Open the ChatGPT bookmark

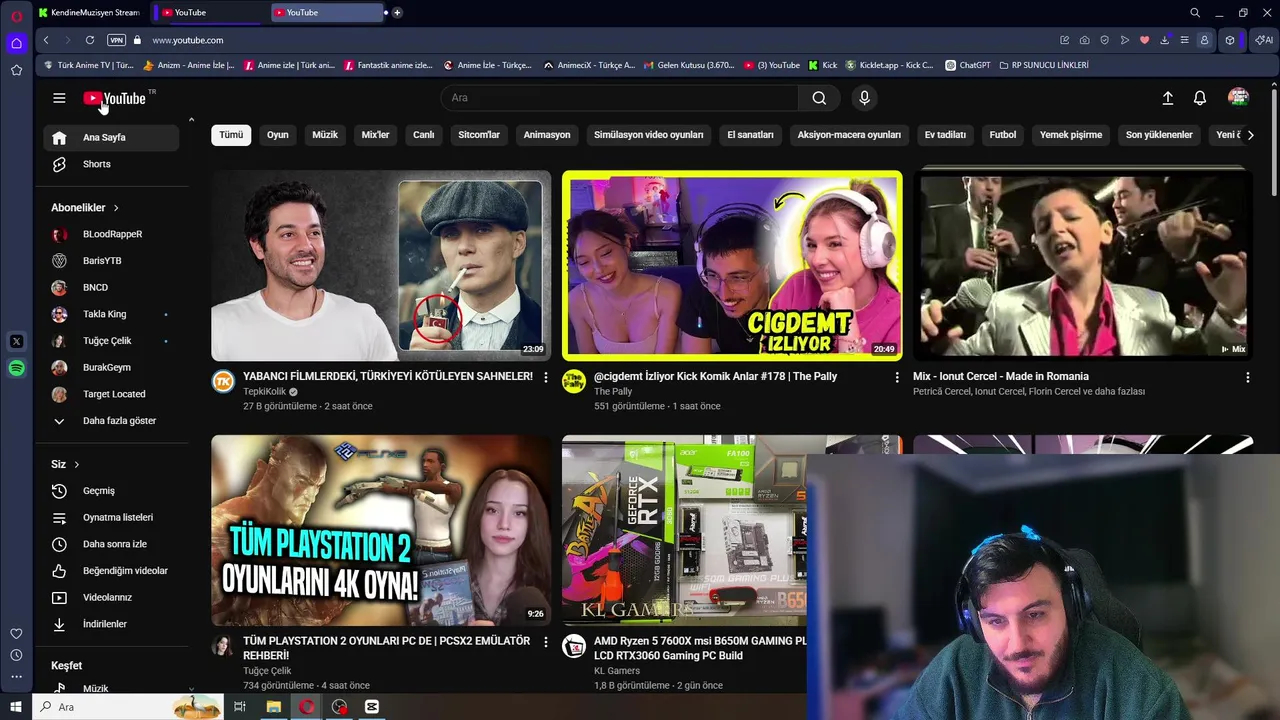pos(967,65)
